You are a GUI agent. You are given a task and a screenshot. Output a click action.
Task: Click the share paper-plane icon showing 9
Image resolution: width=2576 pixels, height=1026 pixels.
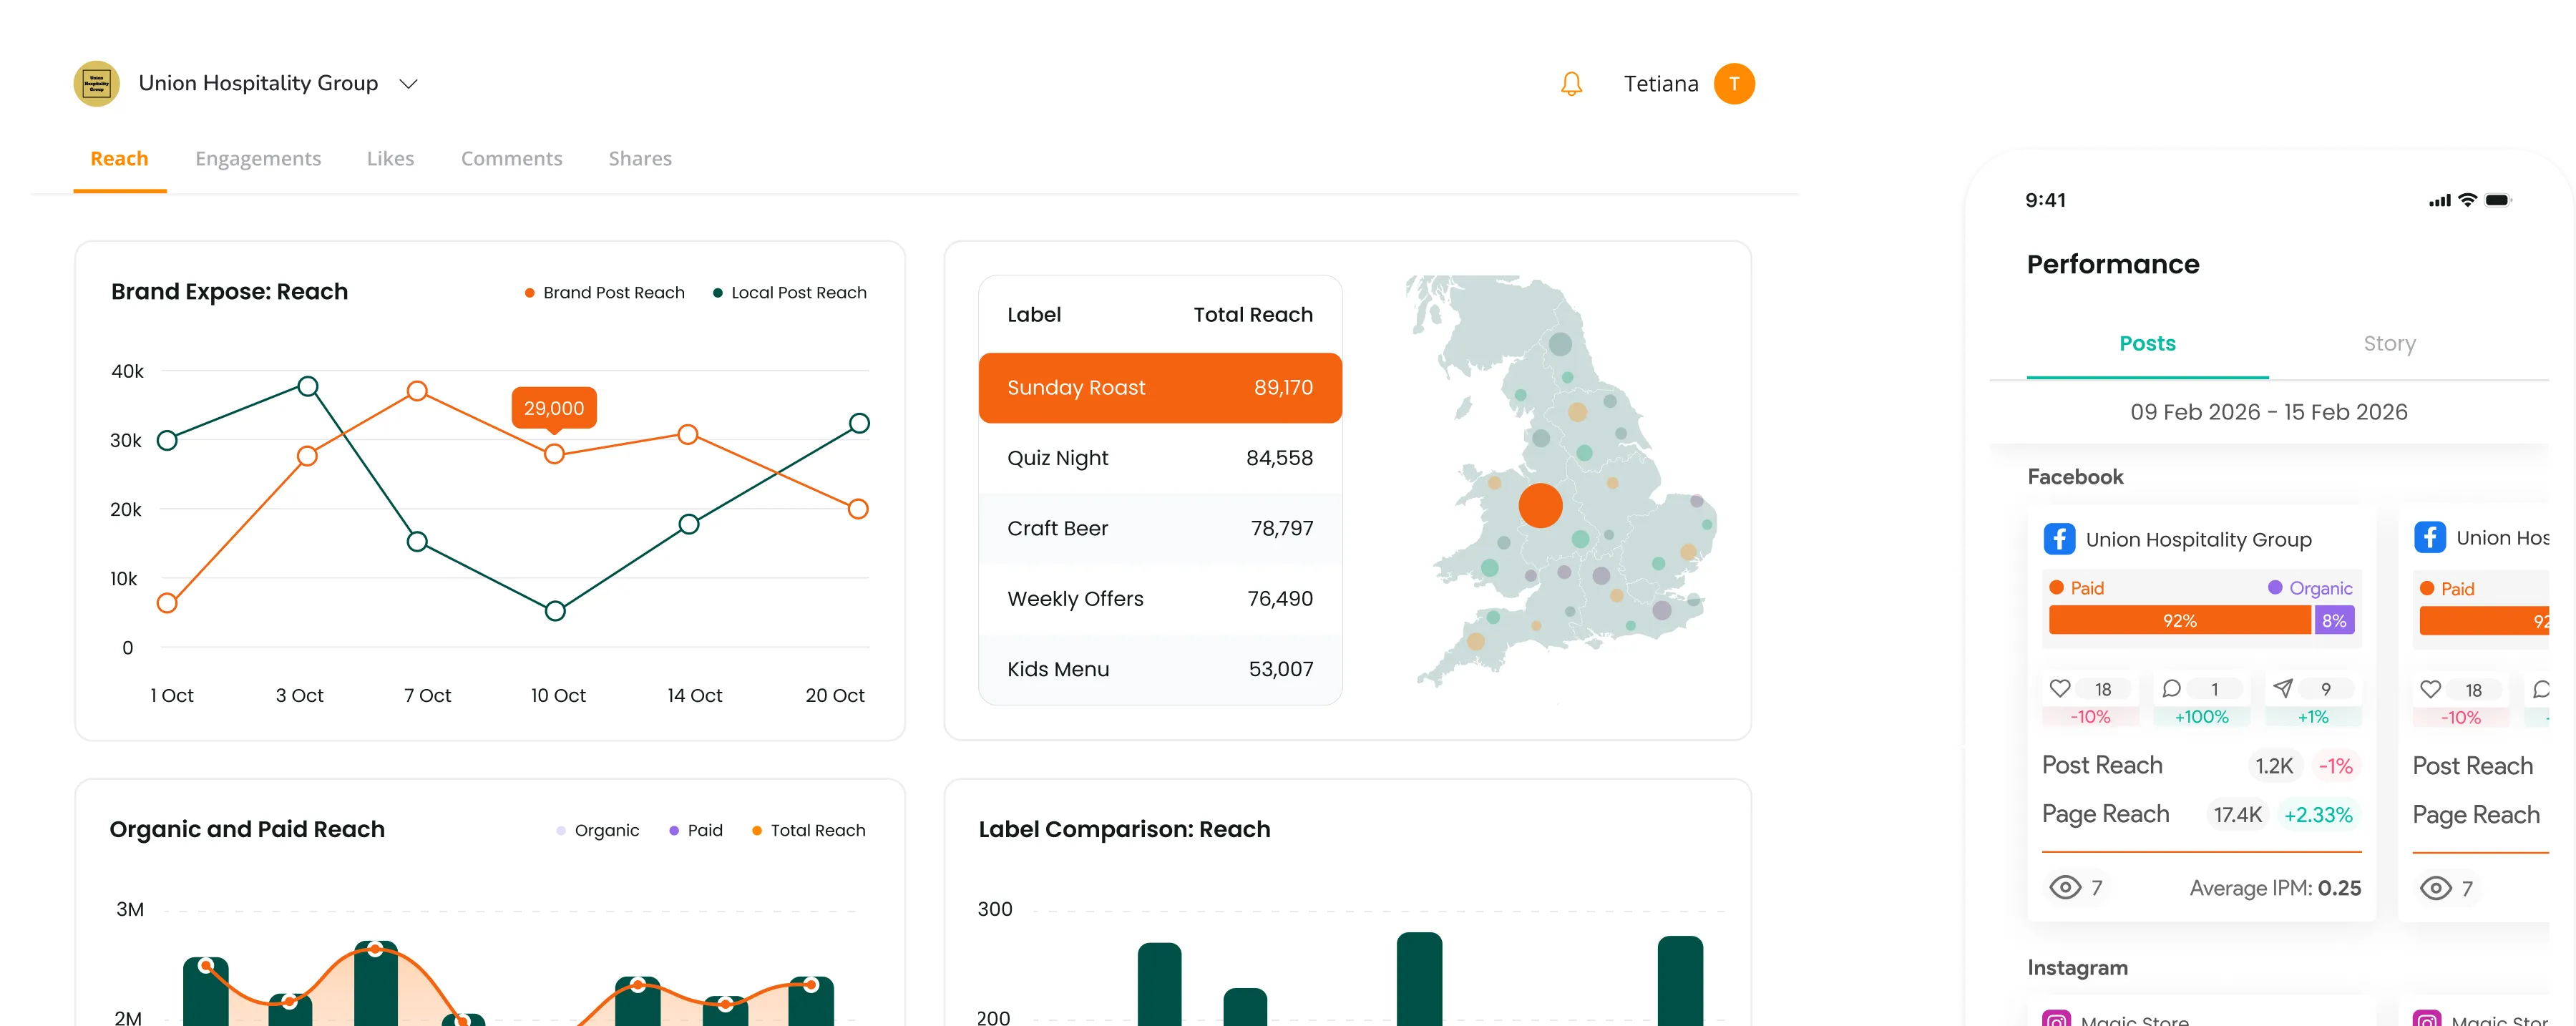pyautogui.click(x=2283, y=689)
